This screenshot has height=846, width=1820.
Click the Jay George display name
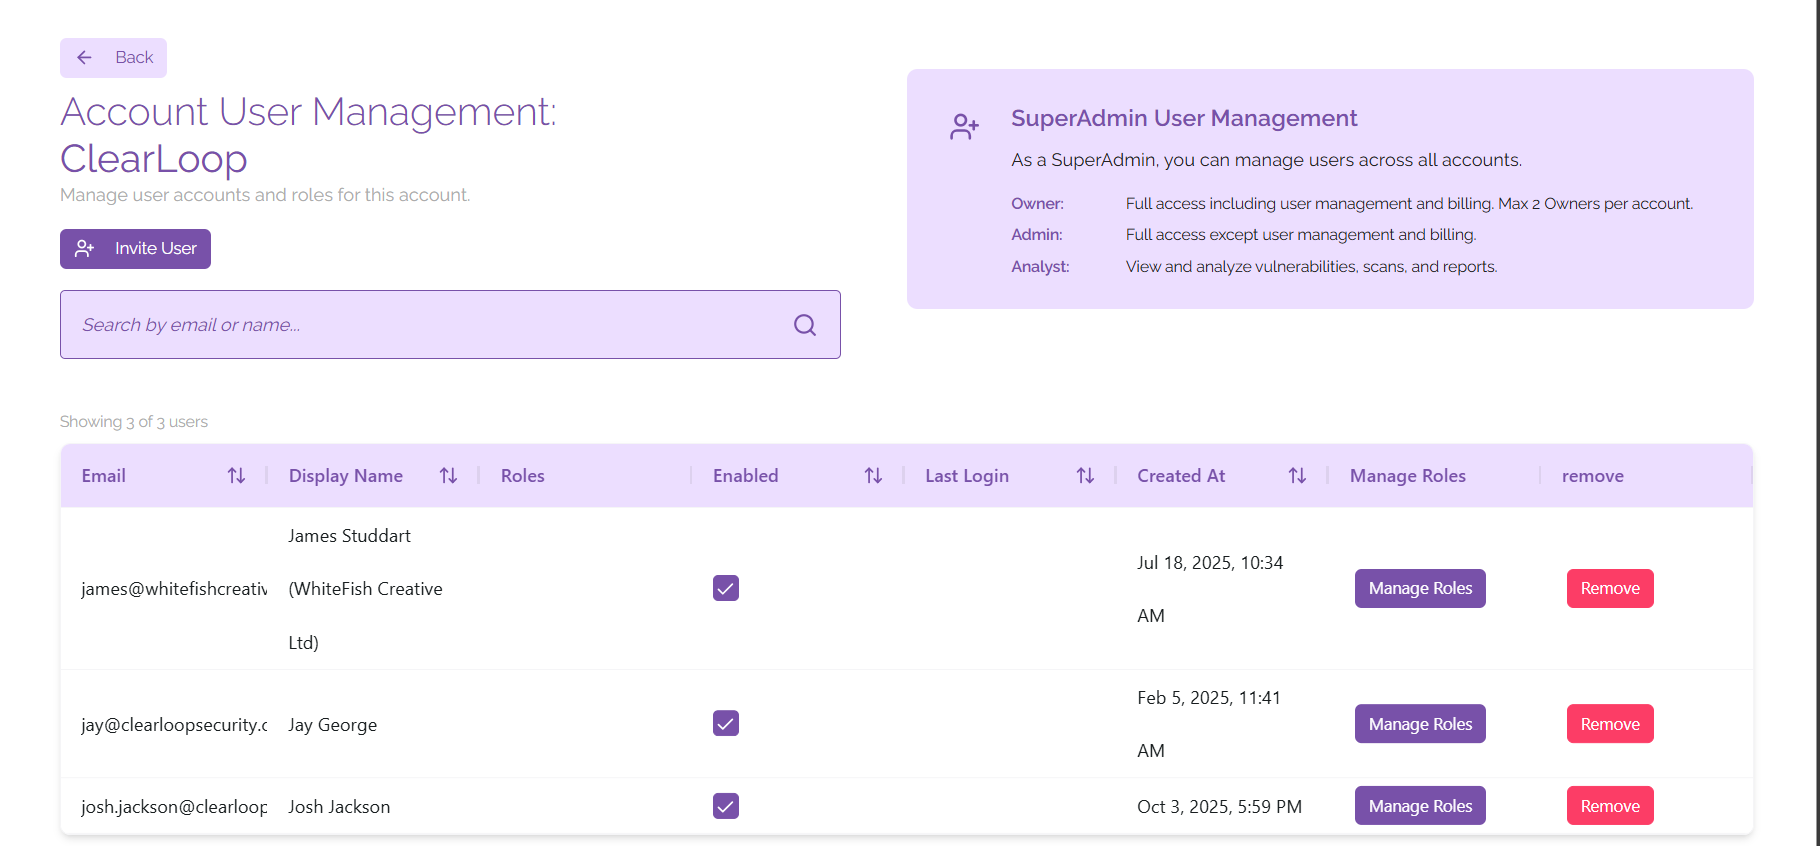[x=333, y=725]
